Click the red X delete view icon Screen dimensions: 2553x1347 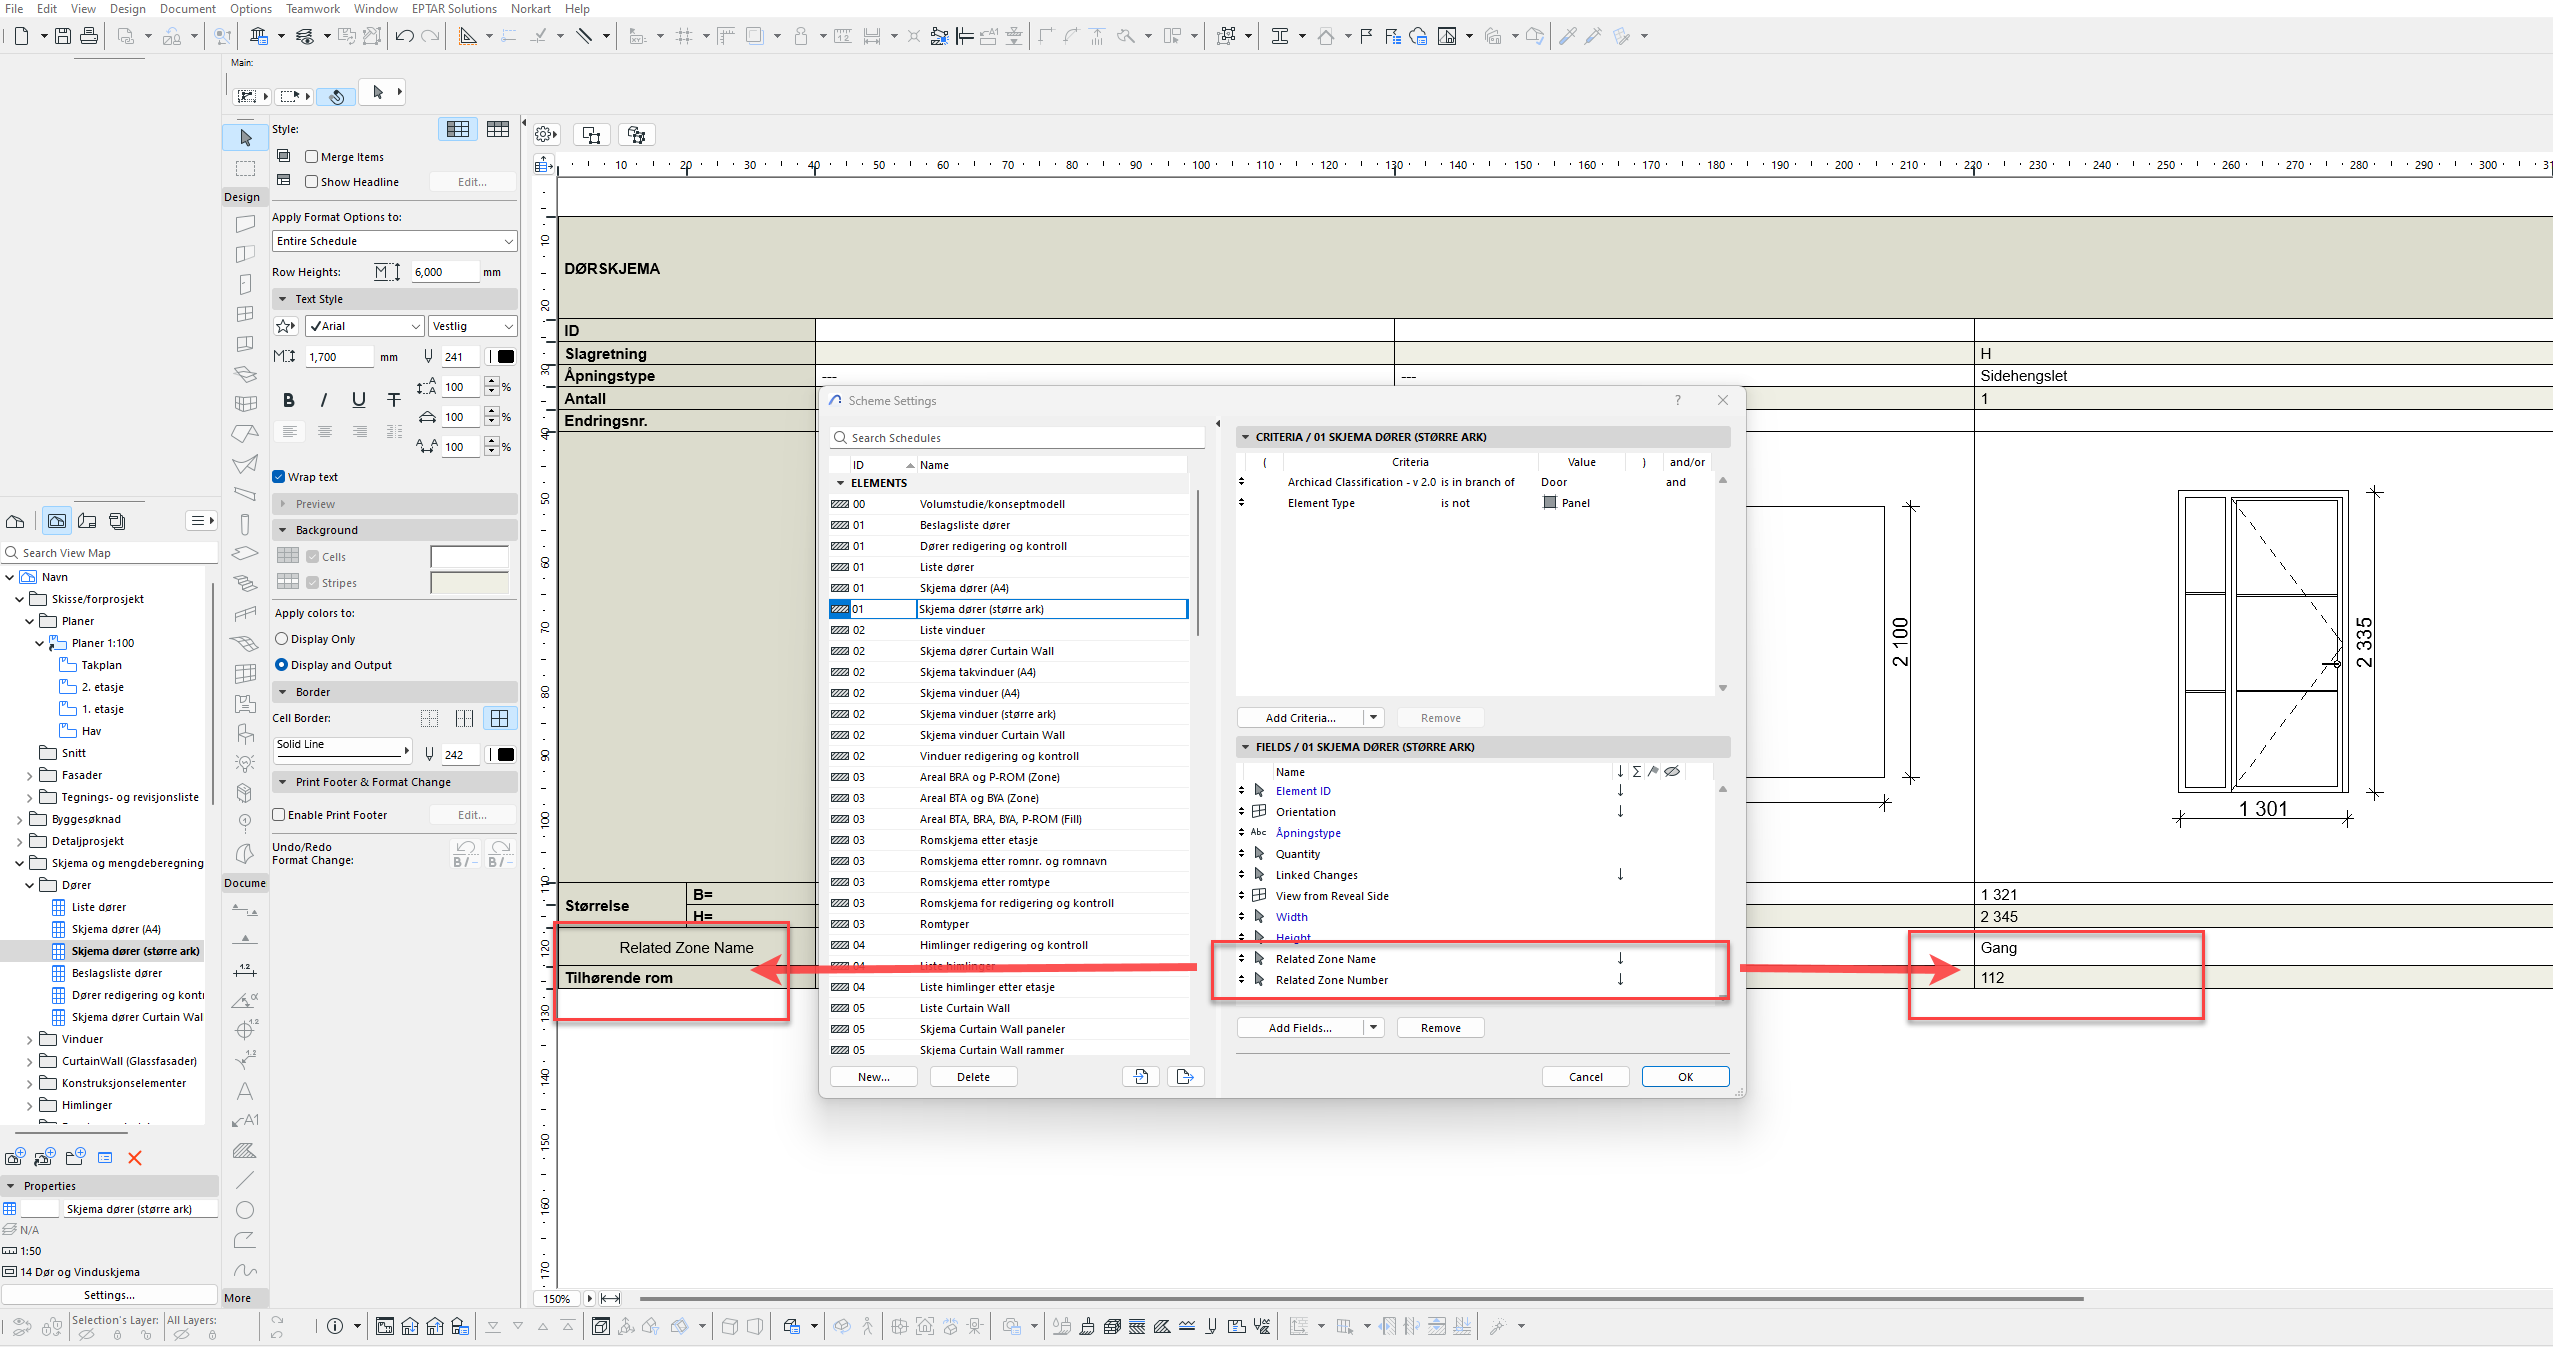(135, 1158)
